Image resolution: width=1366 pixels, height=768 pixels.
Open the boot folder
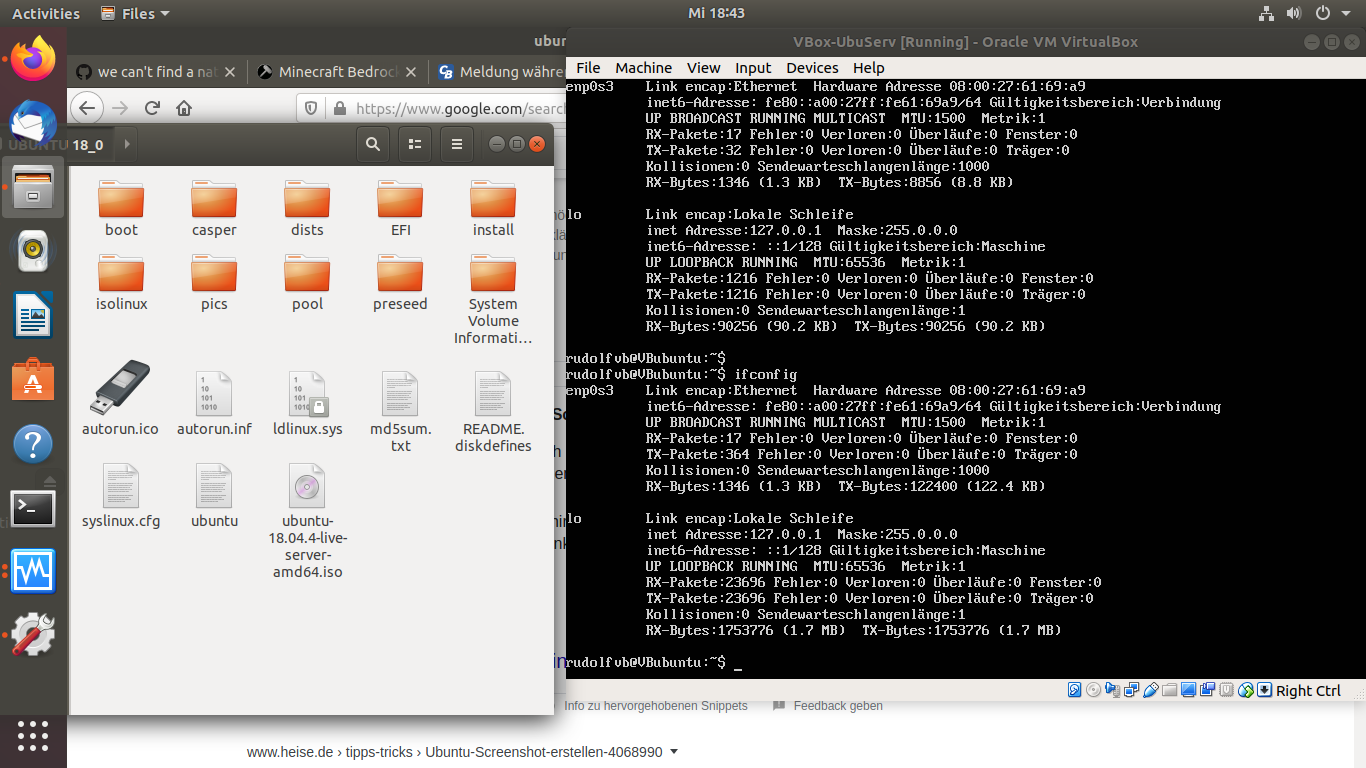(121, 208)
